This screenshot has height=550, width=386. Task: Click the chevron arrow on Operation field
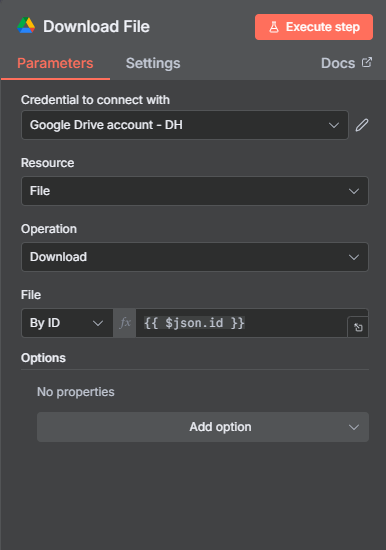(x=354, y=257)
